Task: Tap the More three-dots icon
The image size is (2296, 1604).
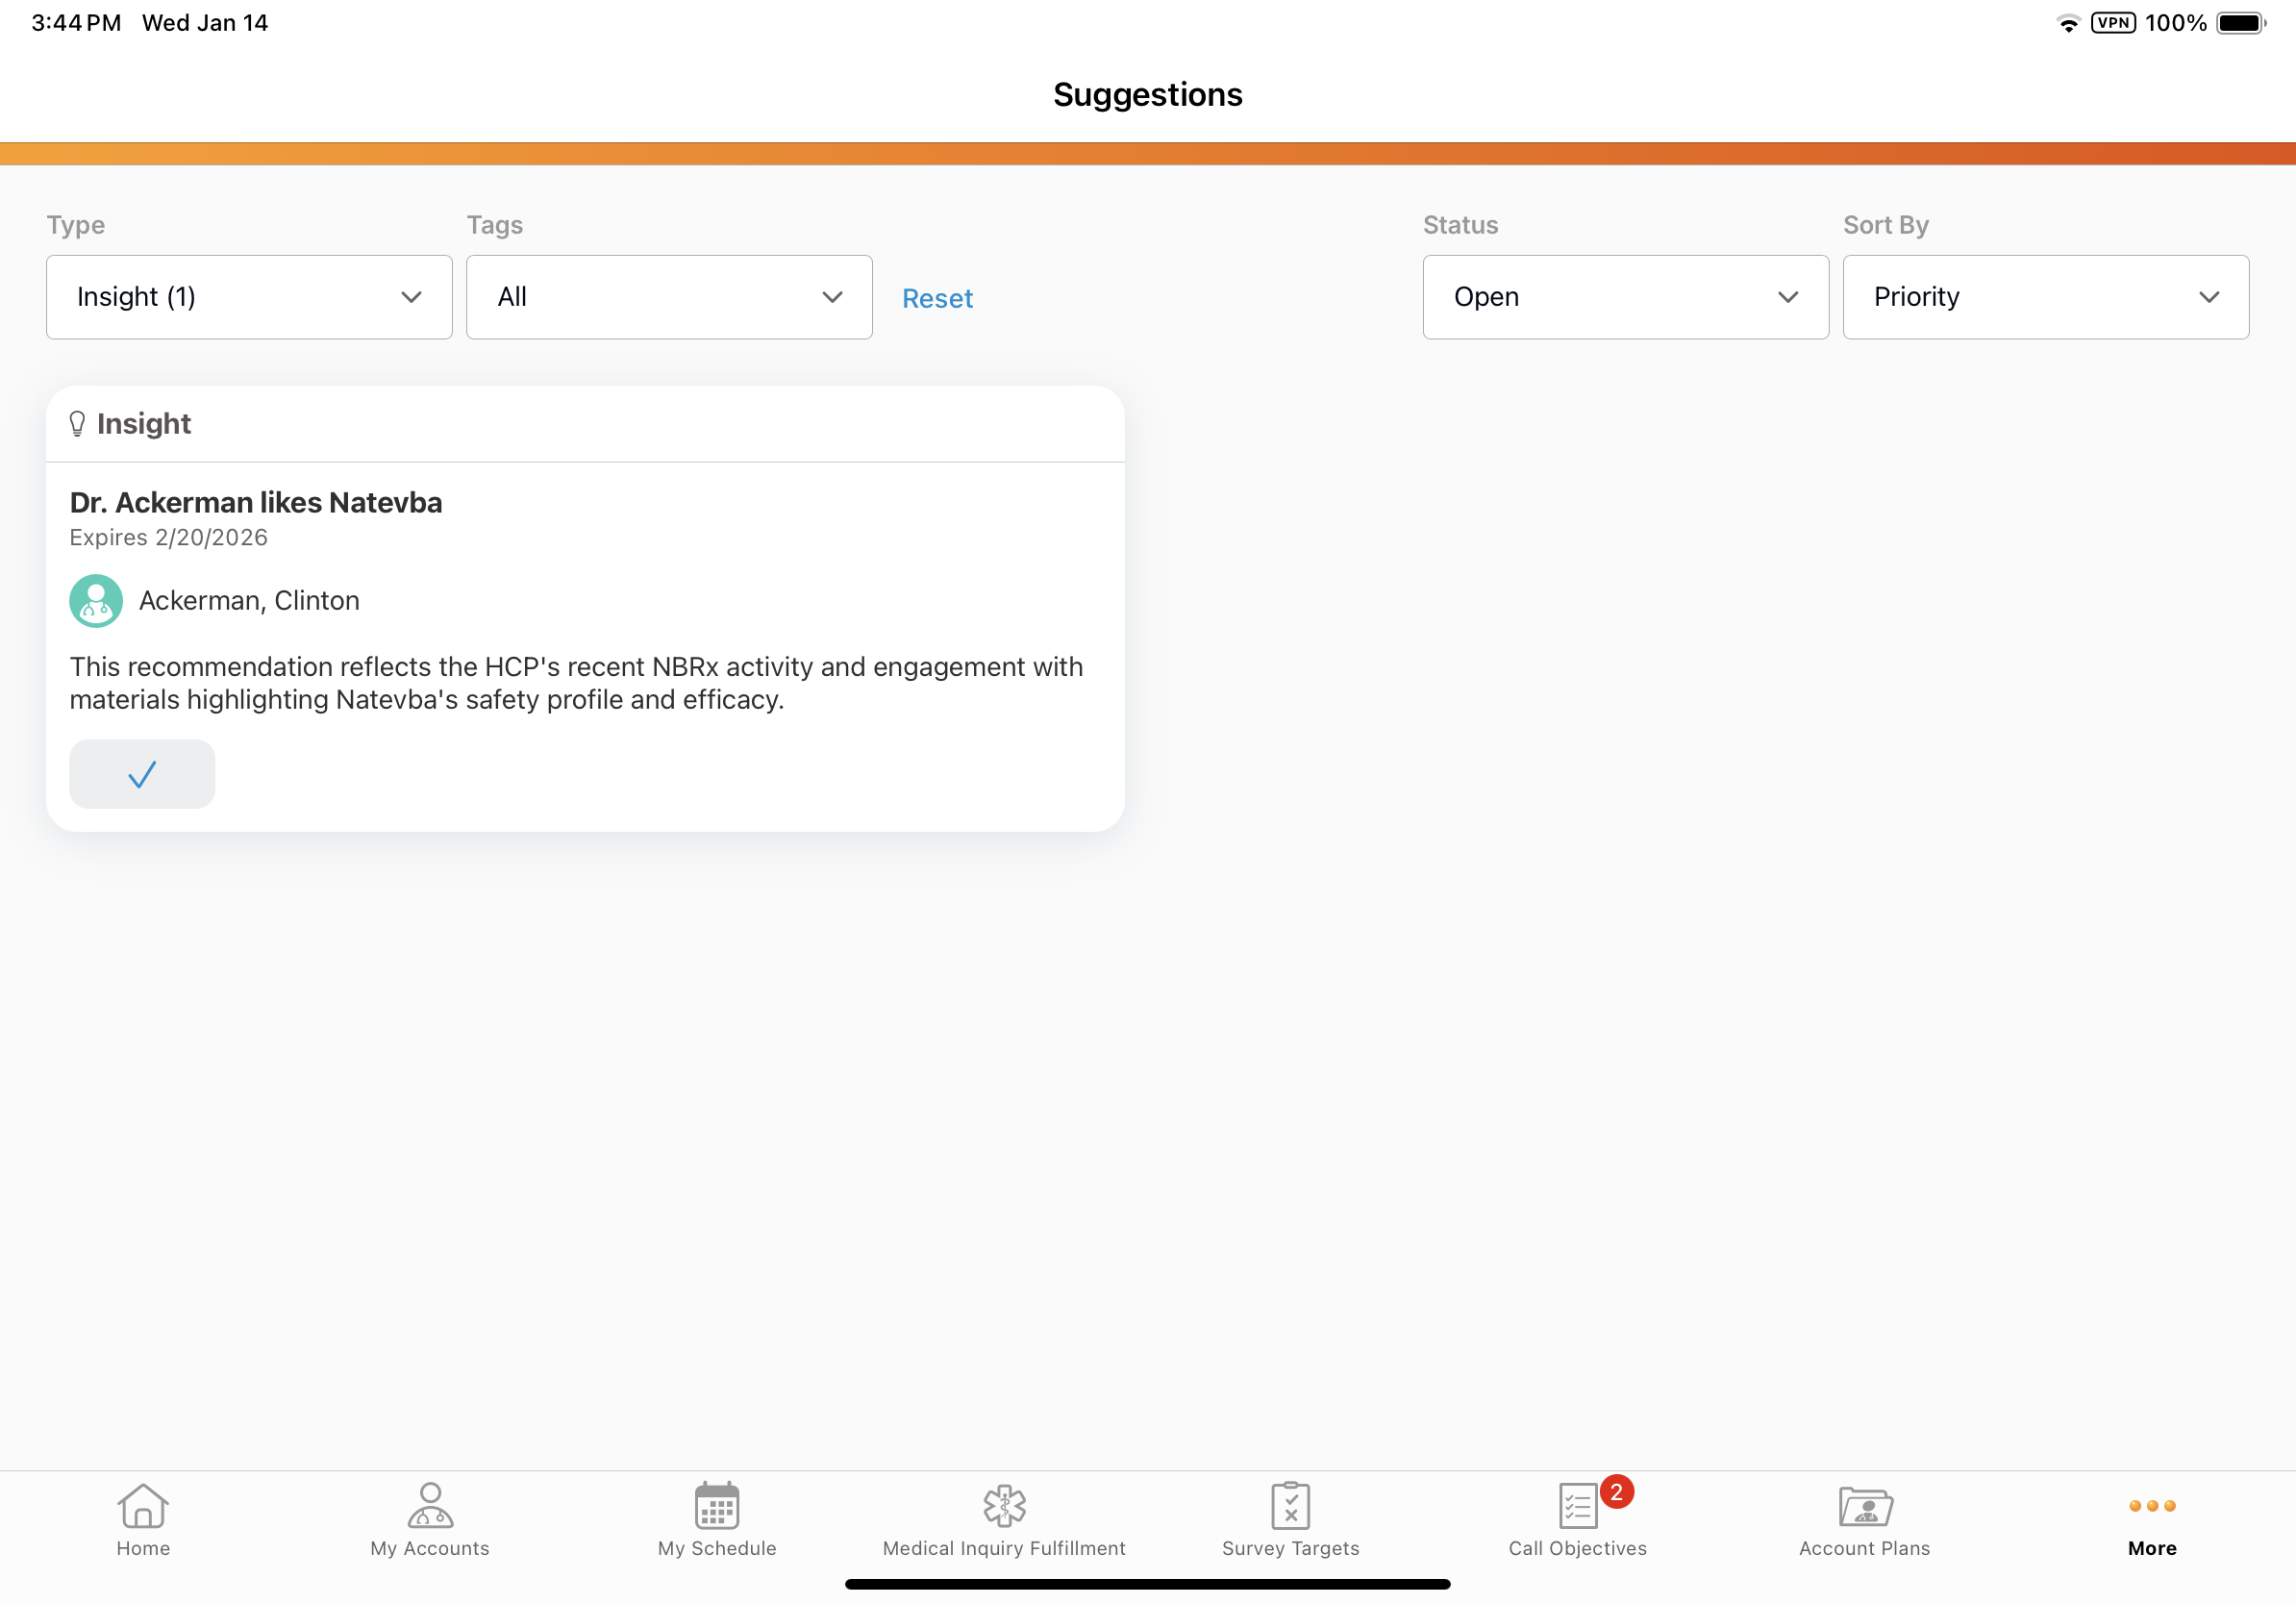Action: [x=2151, y=1505]
